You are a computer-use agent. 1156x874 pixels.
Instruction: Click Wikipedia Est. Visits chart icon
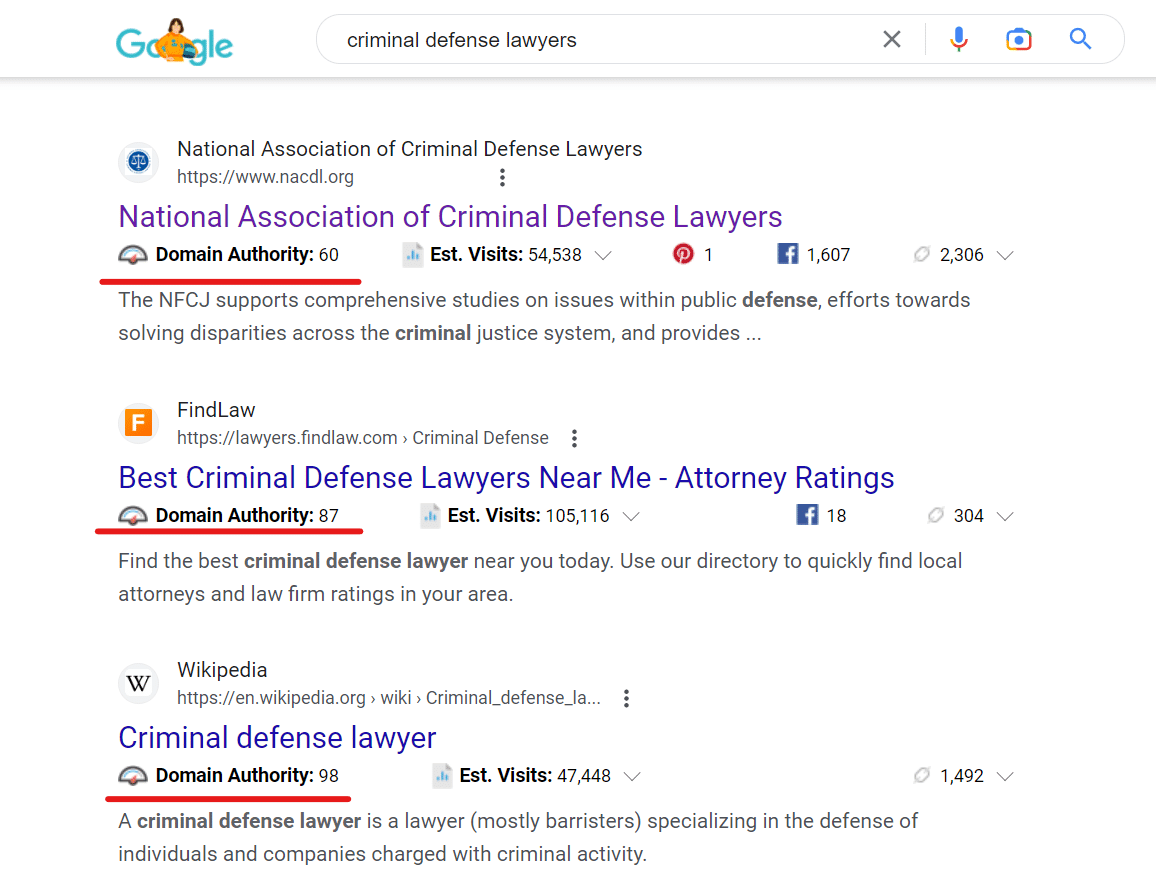point(442,776)
